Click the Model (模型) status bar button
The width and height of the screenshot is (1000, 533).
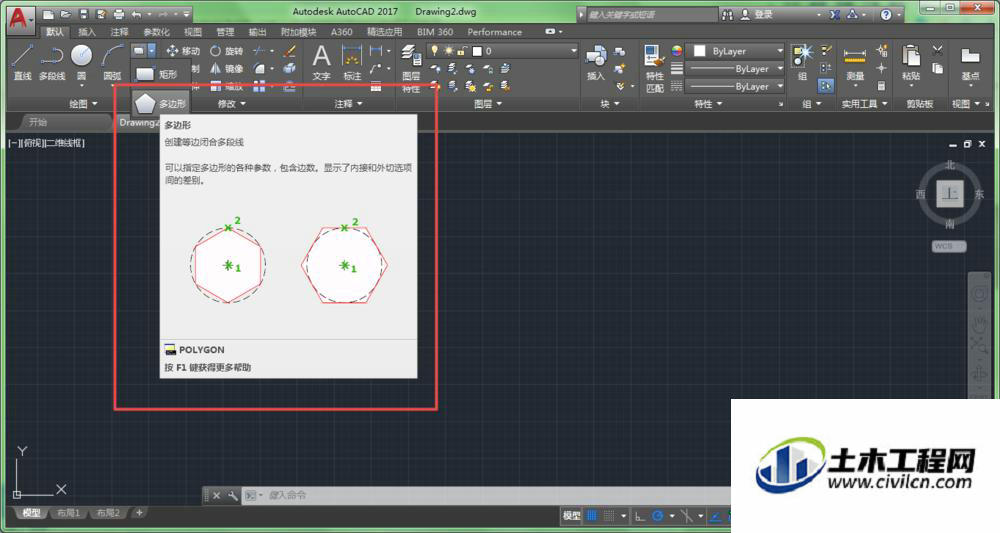(x=572, y=516)
